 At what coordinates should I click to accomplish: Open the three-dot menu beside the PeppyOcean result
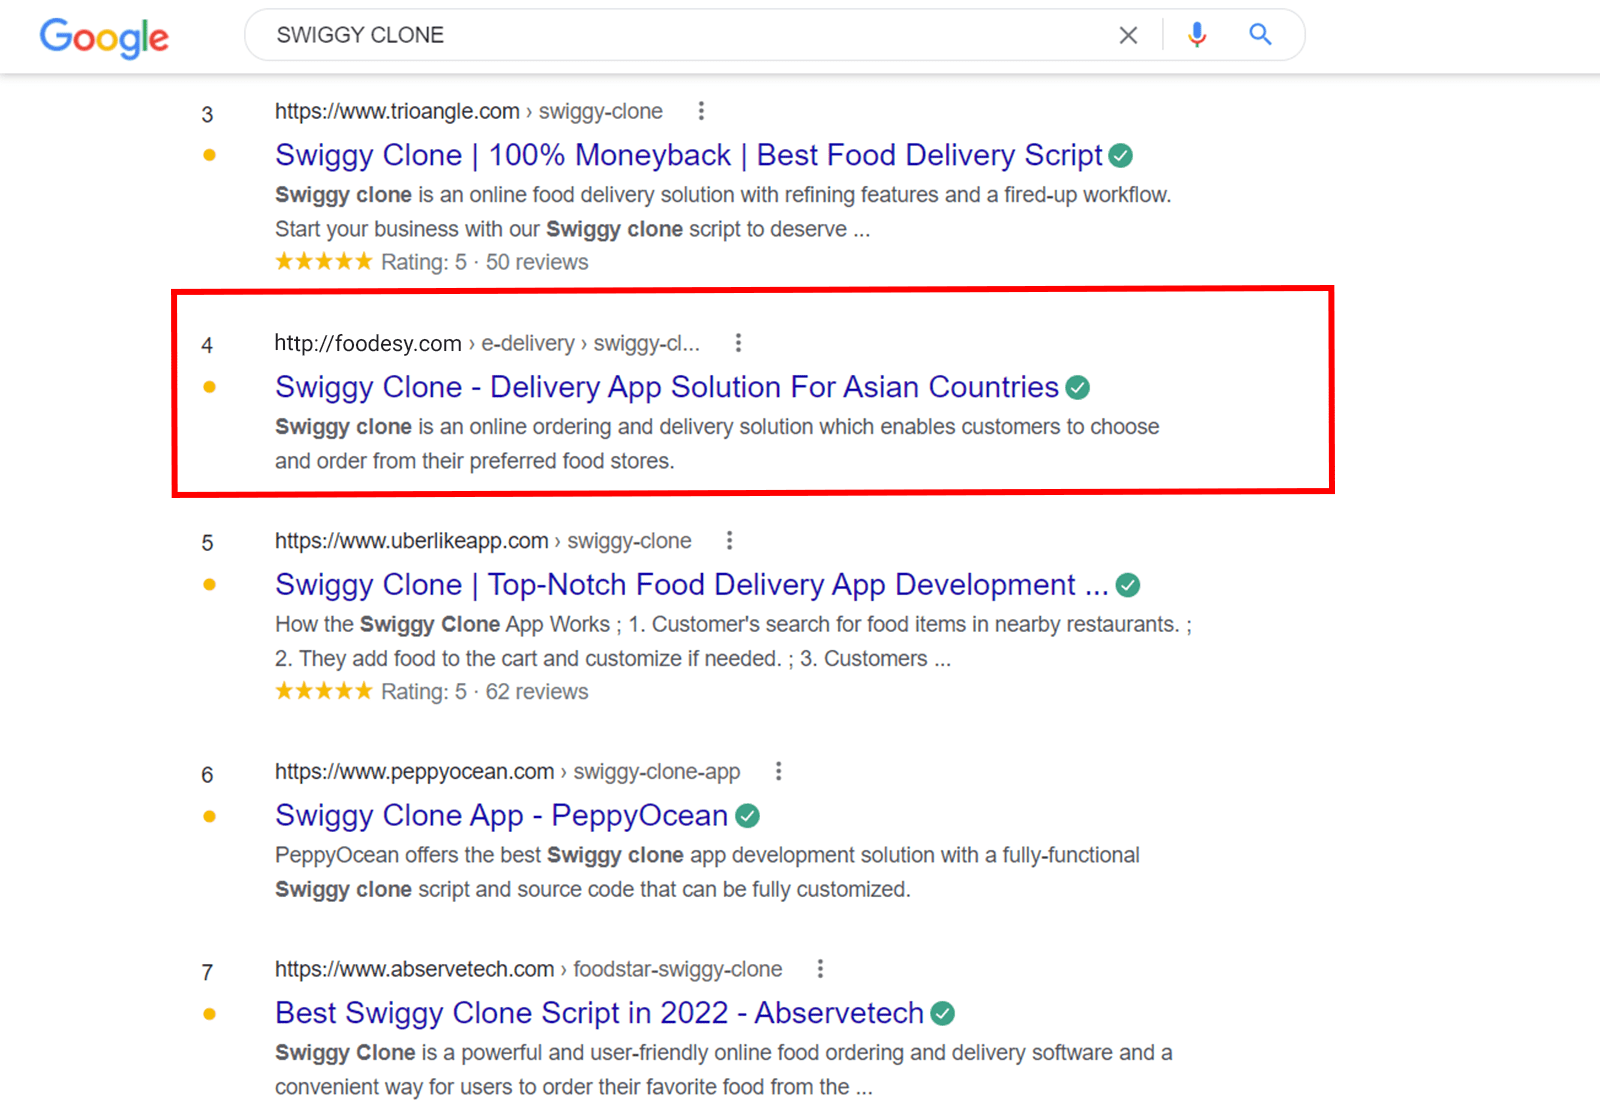pyautogui.click(x=778, y=771)
